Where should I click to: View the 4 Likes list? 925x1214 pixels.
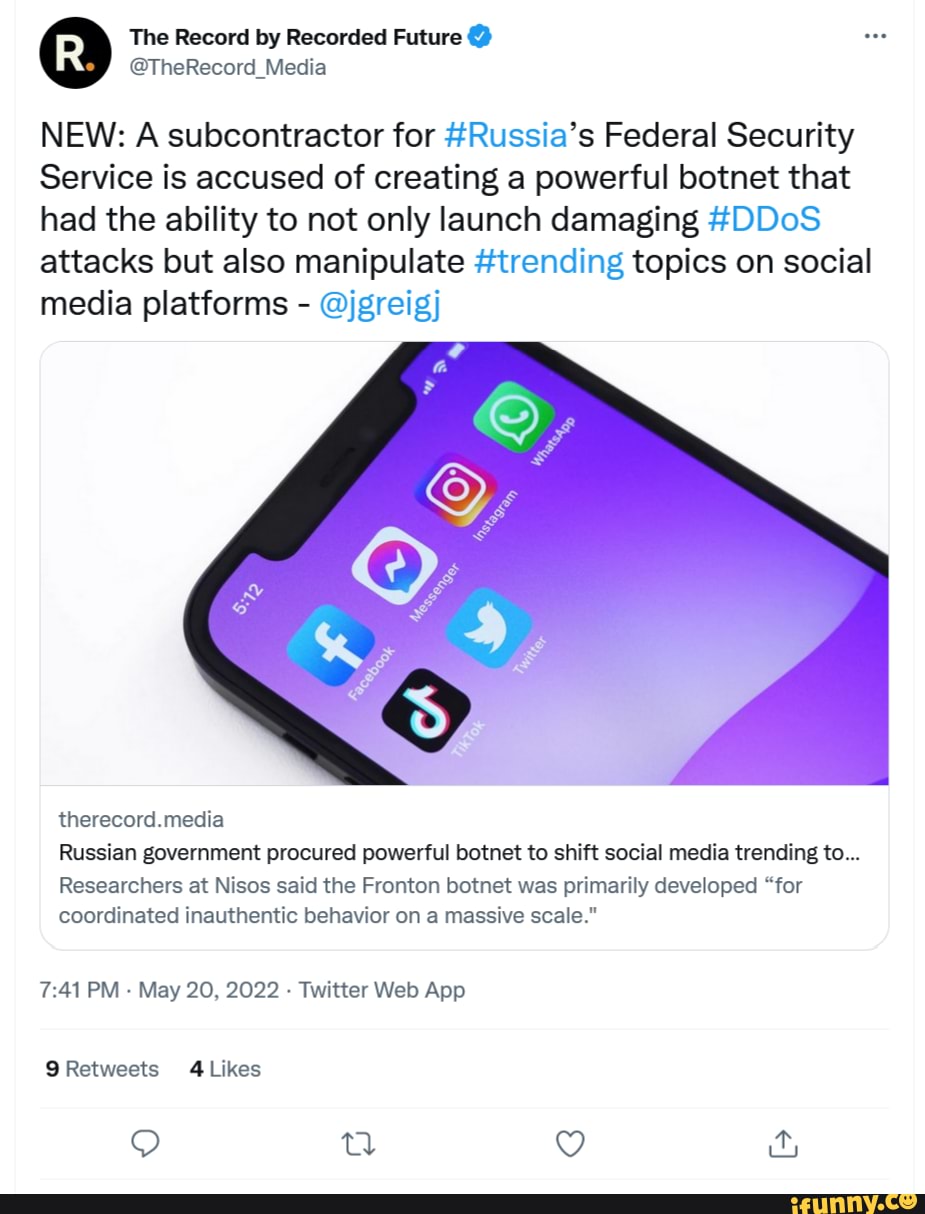(225, 1069)
